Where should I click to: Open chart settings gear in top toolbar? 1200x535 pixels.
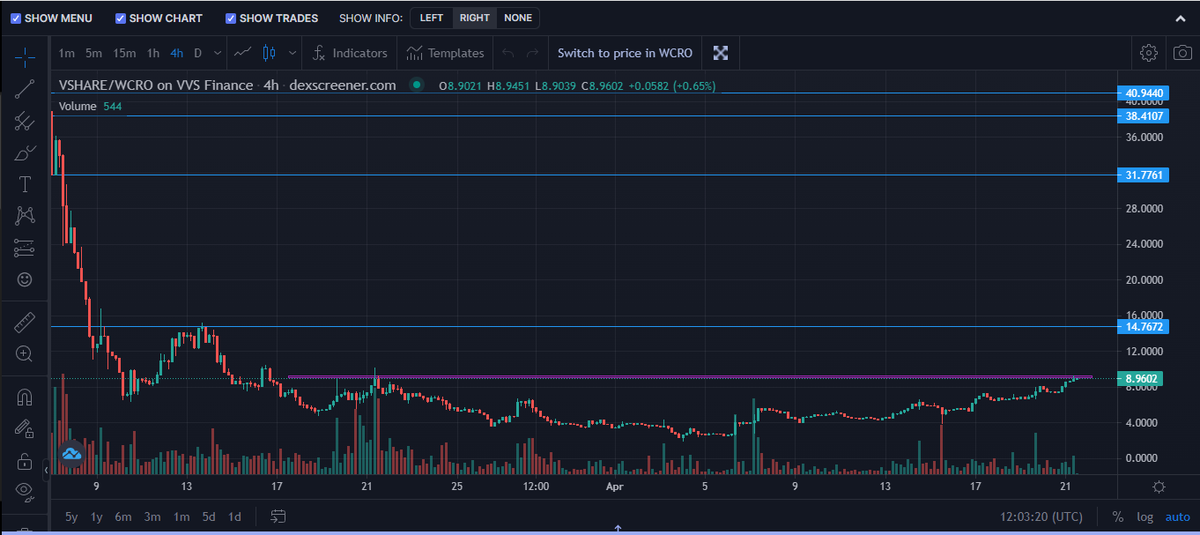(1149, 53)
